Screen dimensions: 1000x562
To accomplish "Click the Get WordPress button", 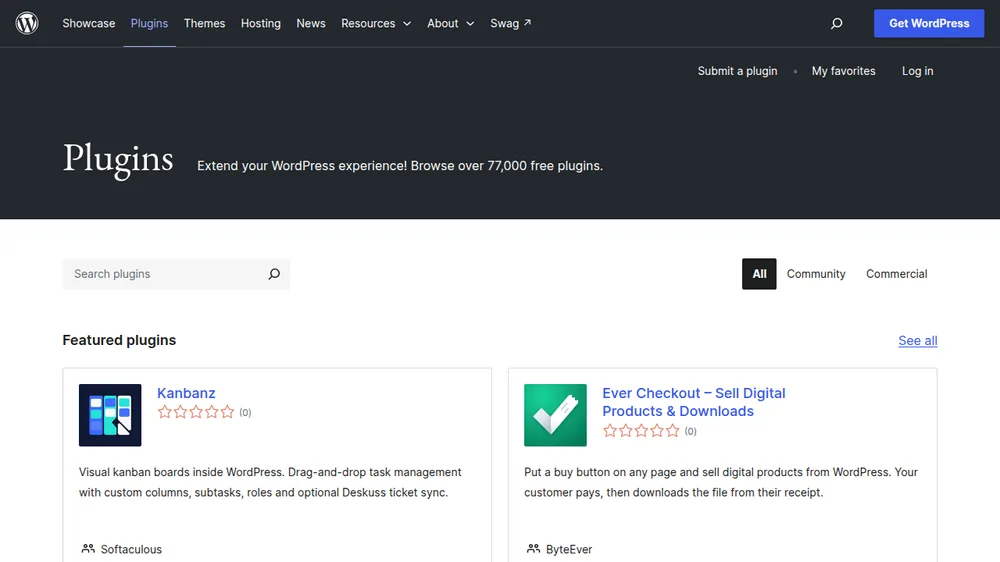I will 929,23.
